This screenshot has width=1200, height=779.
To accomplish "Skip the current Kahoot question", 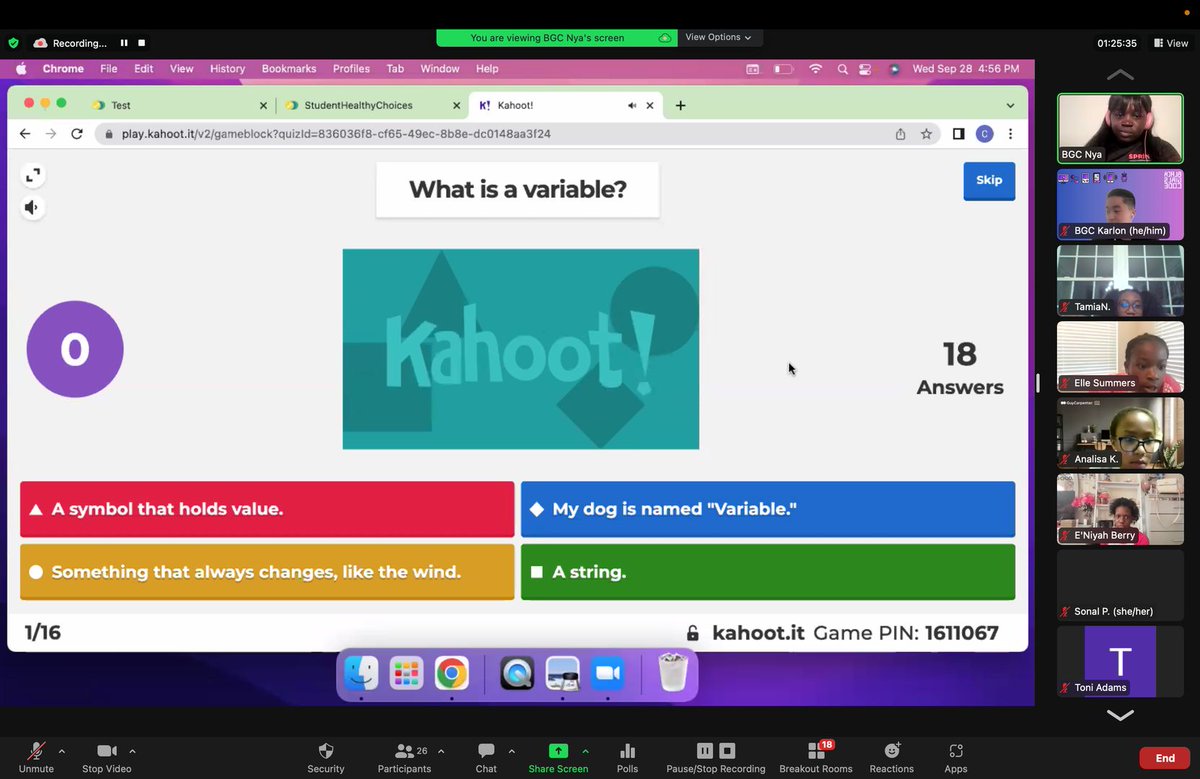I will 989,180.
